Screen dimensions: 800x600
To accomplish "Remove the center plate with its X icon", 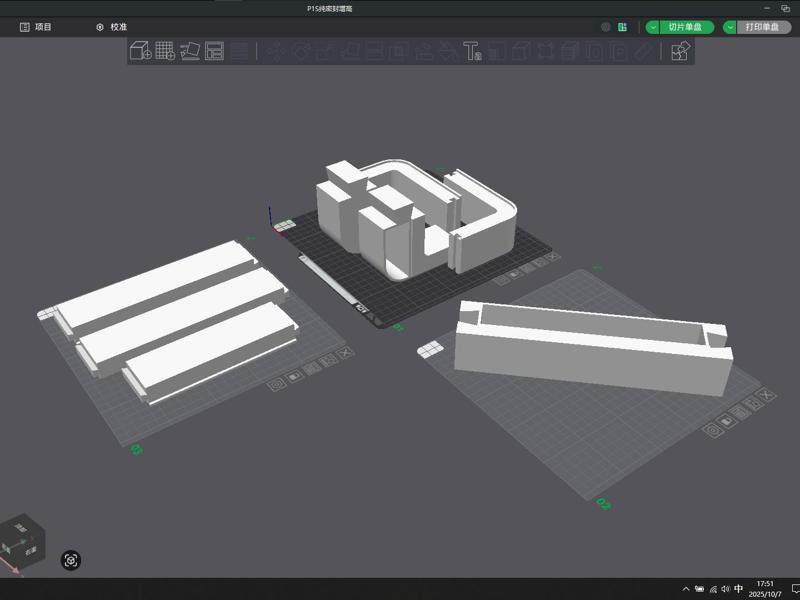I will 553,256.
